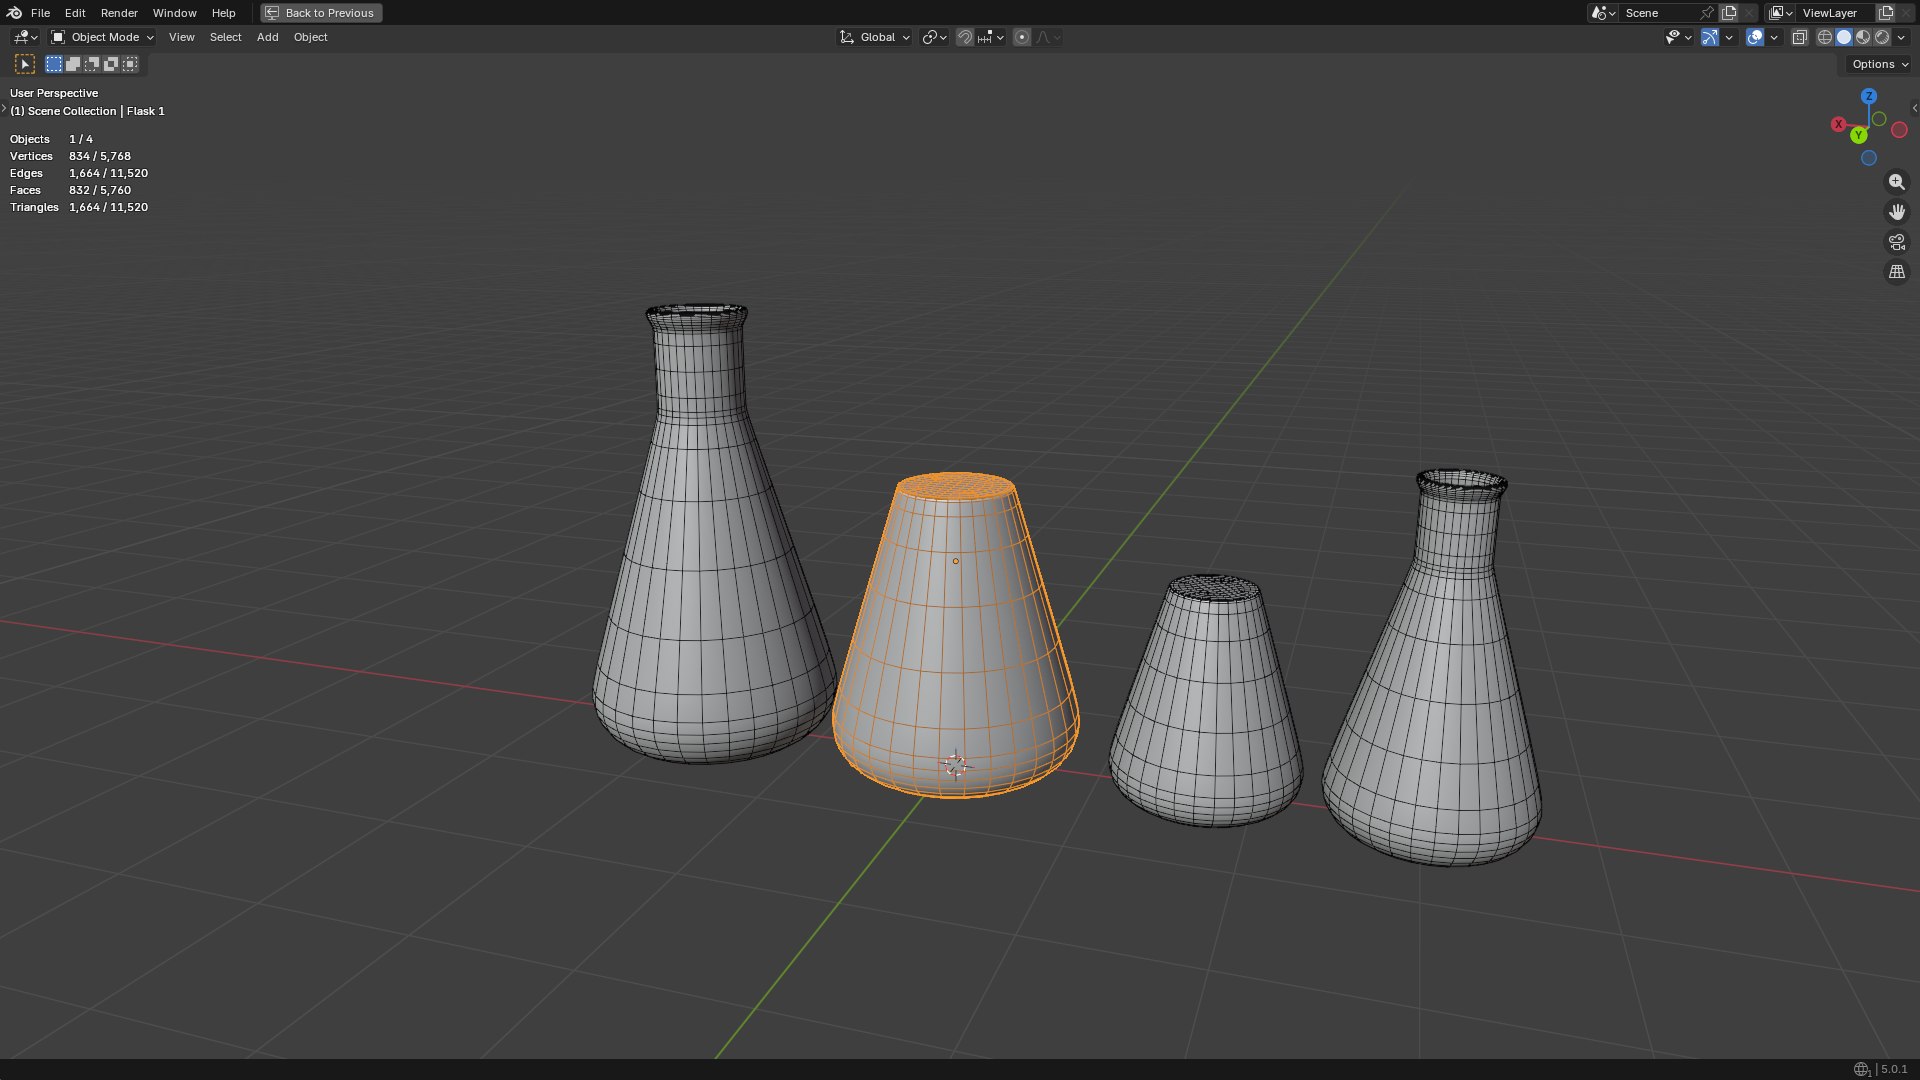Click the ViewLayer name field
This screenshot has height=1080, width=1920.
pyautogui.click(x=1836, y=13)
